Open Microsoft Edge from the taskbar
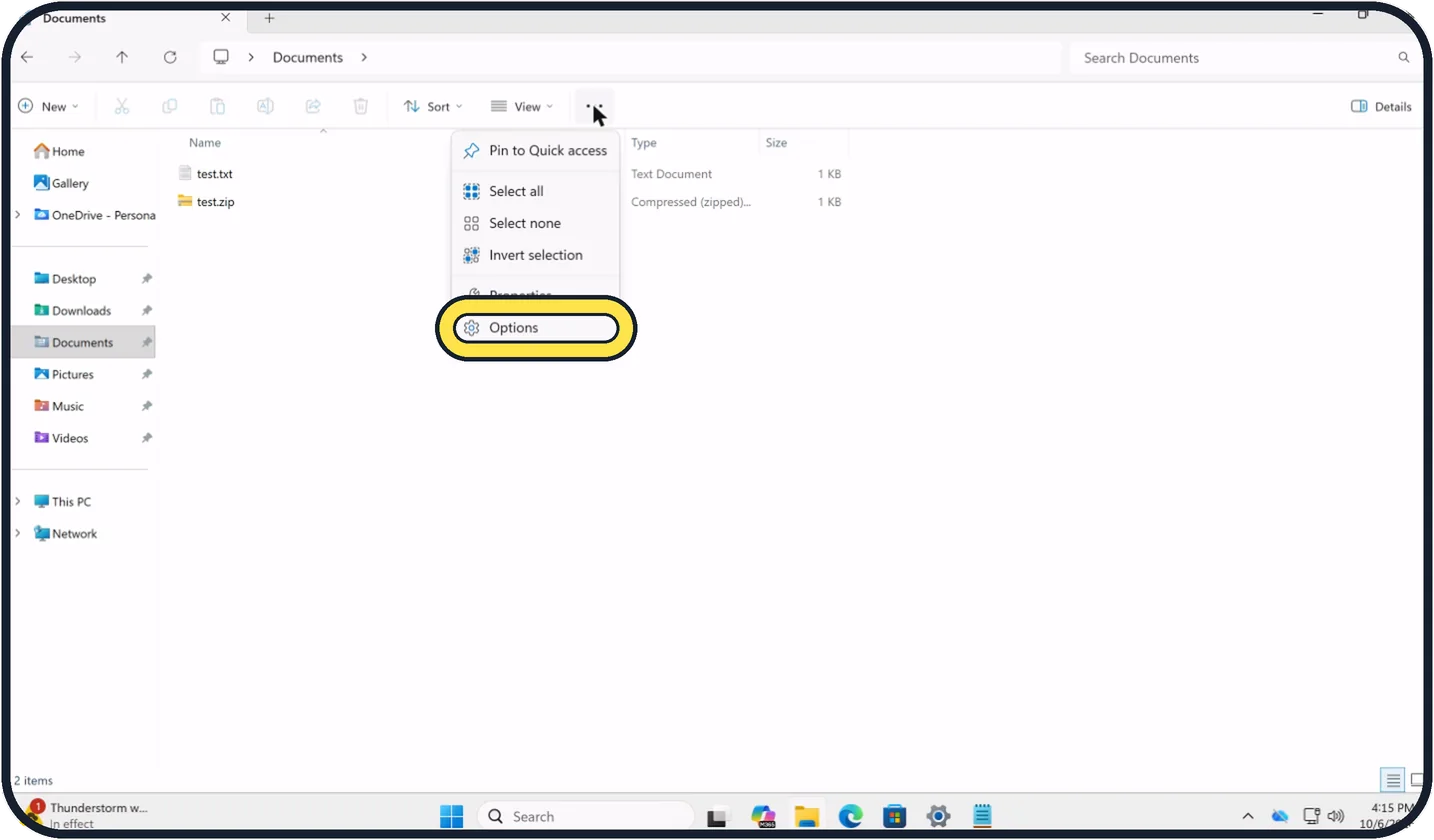Image resolution: width=1434 pixels, height=840 pixels. pyautogui.click(x=850, y=816)
